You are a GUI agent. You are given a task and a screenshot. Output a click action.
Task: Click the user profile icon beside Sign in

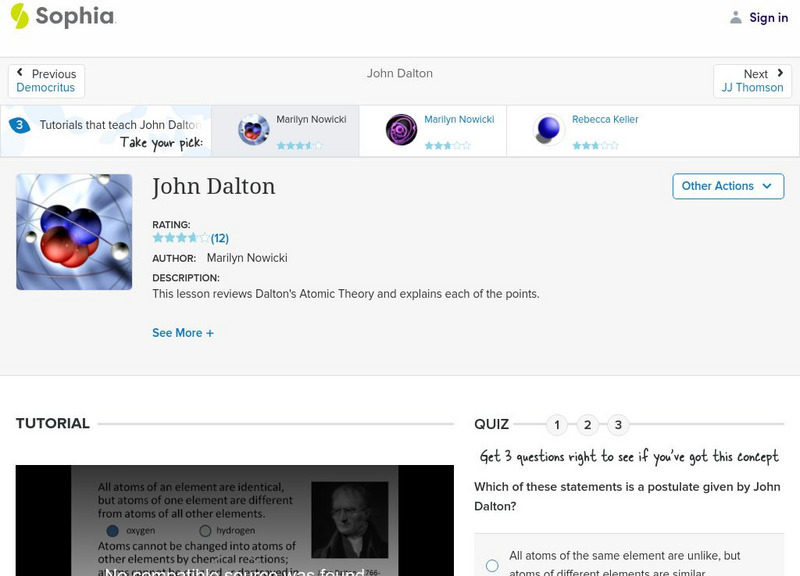[735, 17]
